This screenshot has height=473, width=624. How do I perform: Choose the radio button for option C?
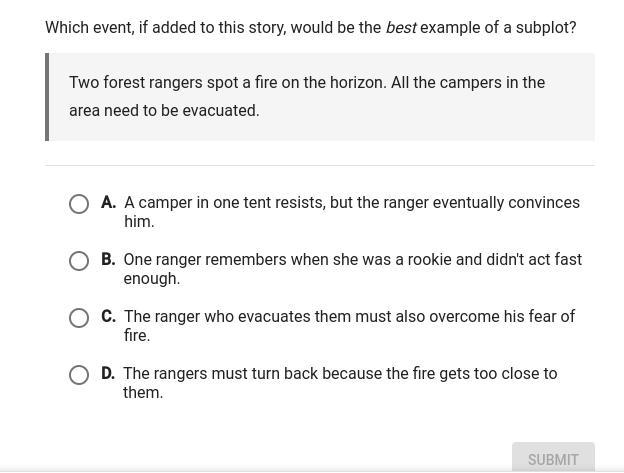pyautogui.click(x=79, y=318)
